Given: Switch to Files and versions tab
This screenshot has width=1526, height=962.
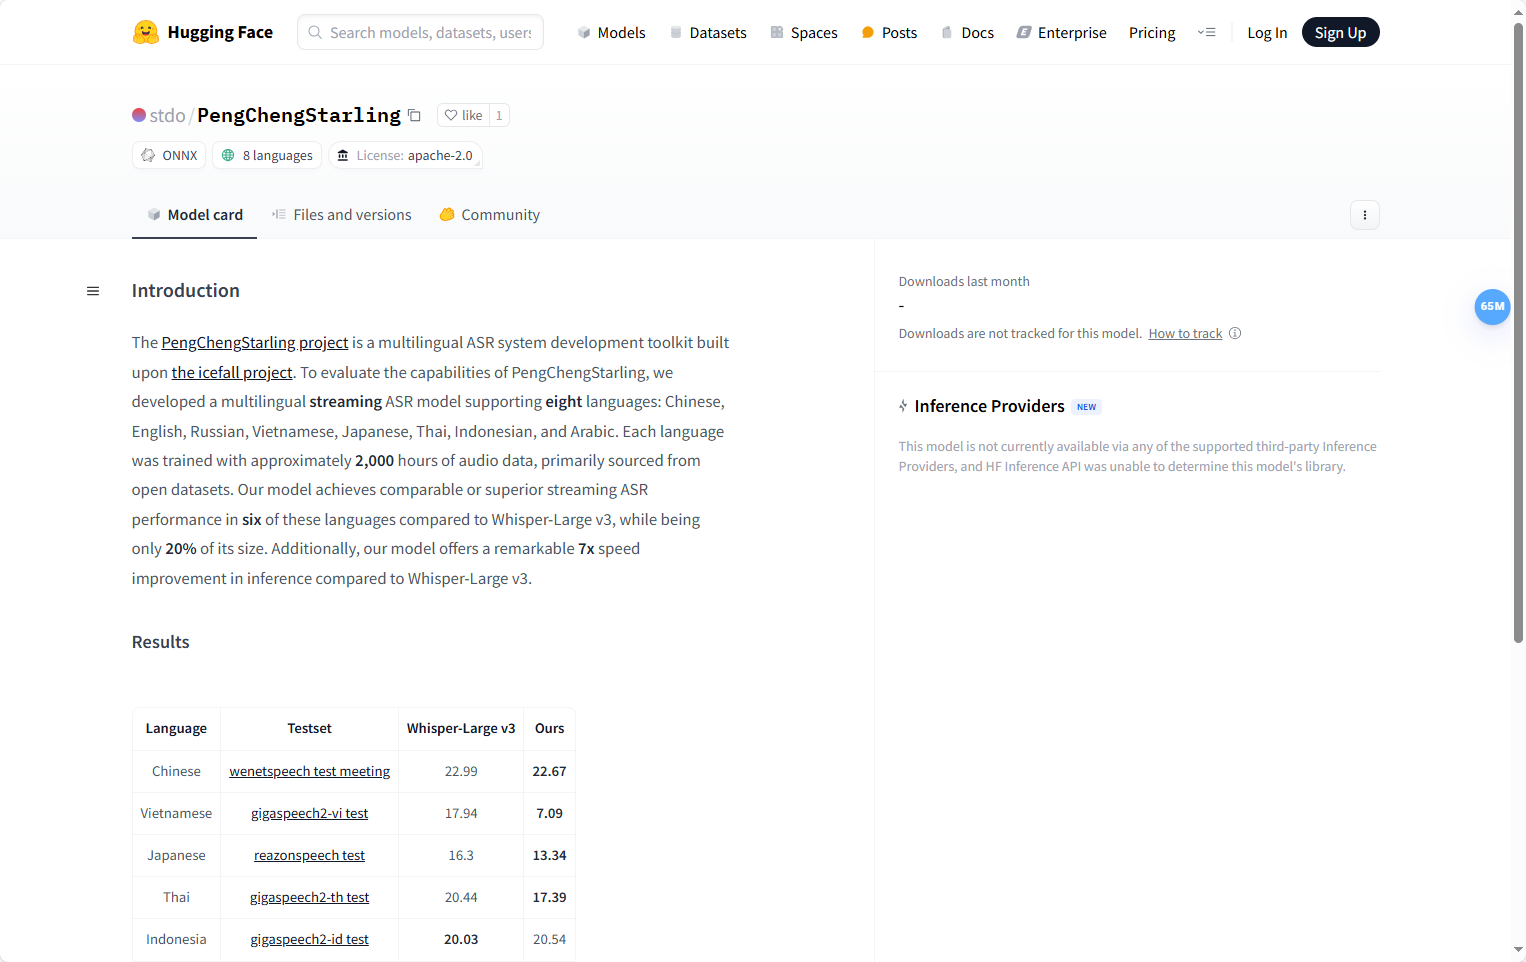Looking at the screenshot, I should 342,215.
